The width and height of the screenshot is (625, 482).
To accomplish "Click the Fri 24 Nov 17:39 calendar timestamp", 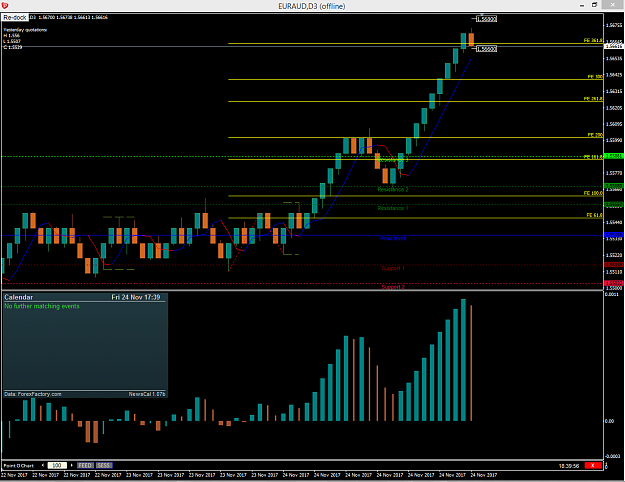I will pos(136,297).
